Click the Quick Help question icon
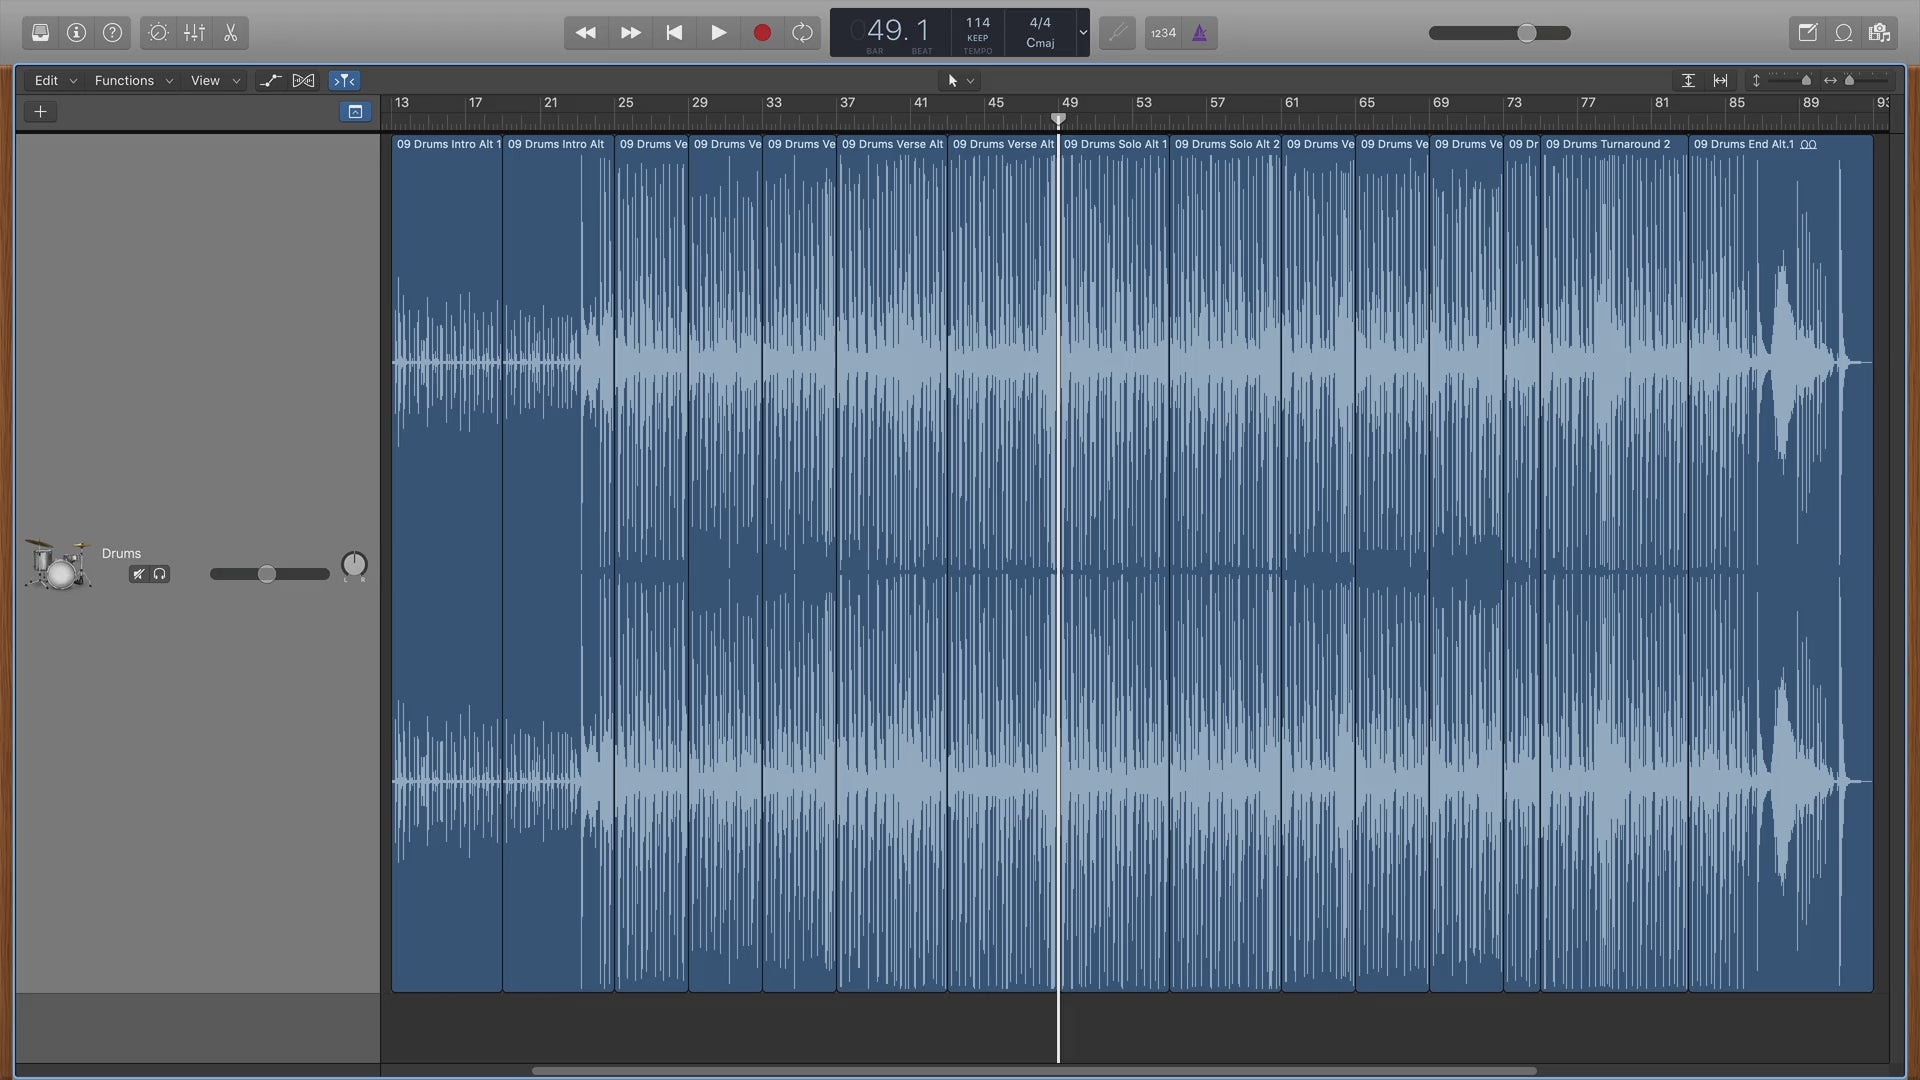The width and height of the screenshot is (1920, 1080). (112, 33)
